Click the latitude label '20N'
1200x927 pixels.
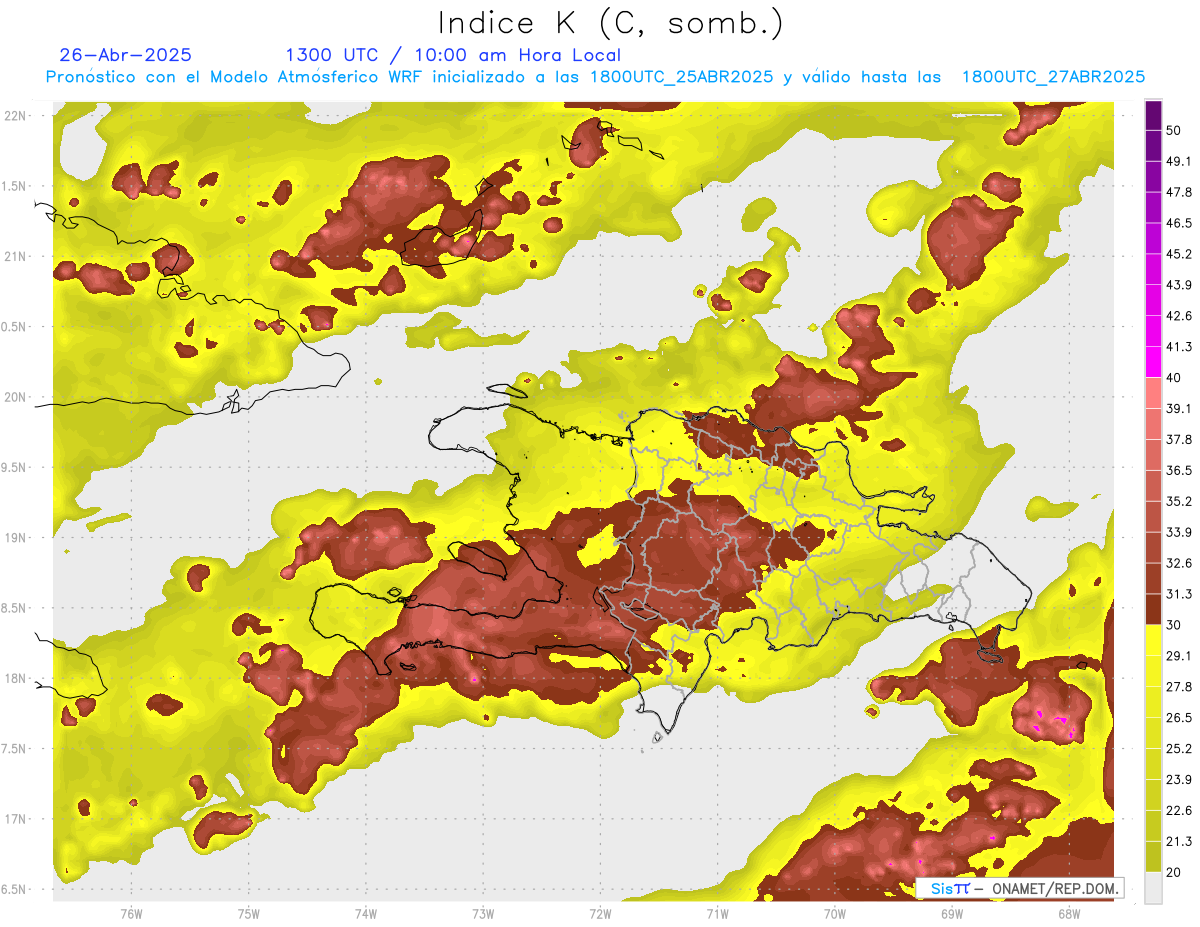click(x=16, y=397)
